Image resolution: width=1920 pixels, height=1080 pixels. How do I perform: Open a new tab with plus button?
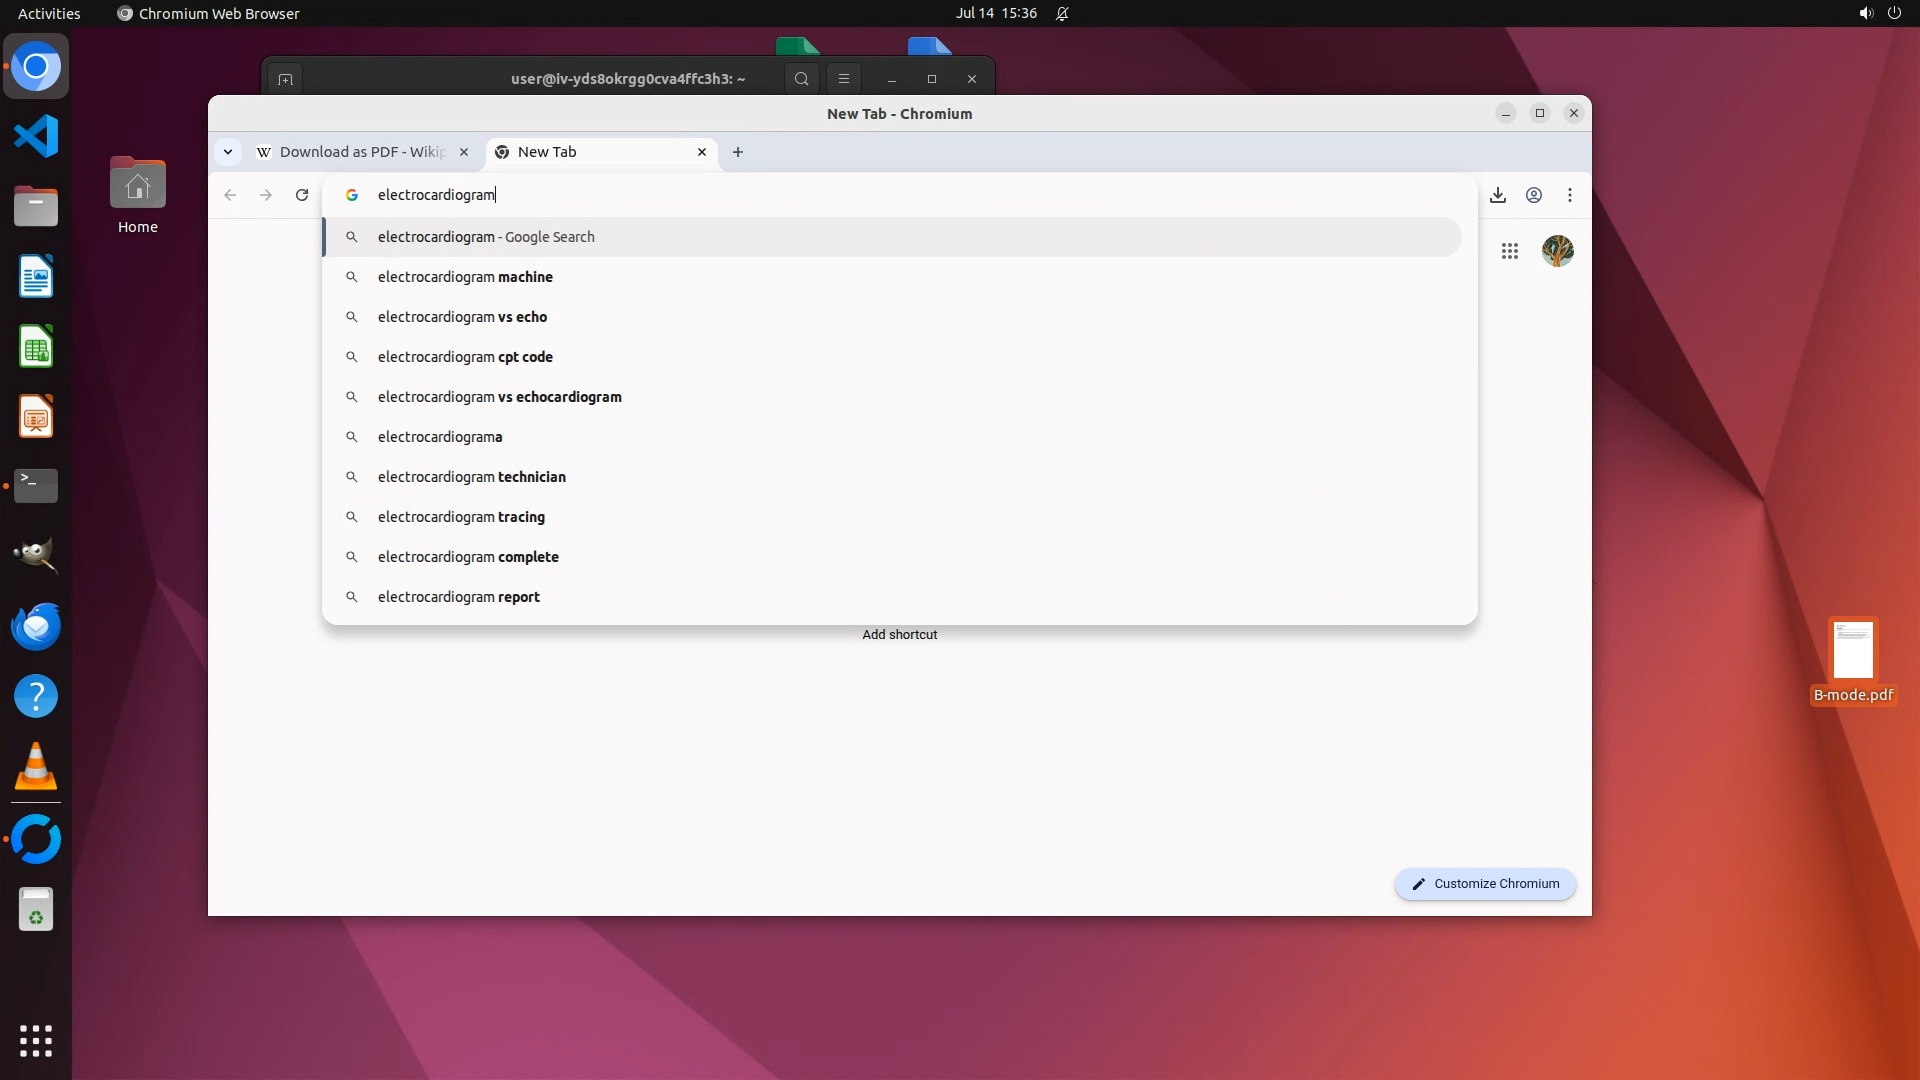[x=738, y=152]
